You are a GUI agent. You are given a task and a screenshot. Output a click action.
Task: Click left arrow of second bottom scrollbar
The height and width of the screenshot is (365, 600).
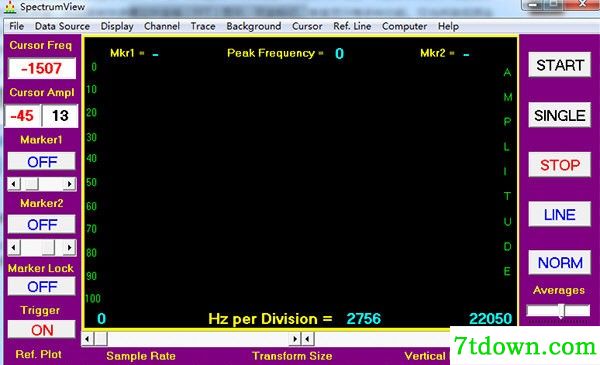[x=308, y=339]
